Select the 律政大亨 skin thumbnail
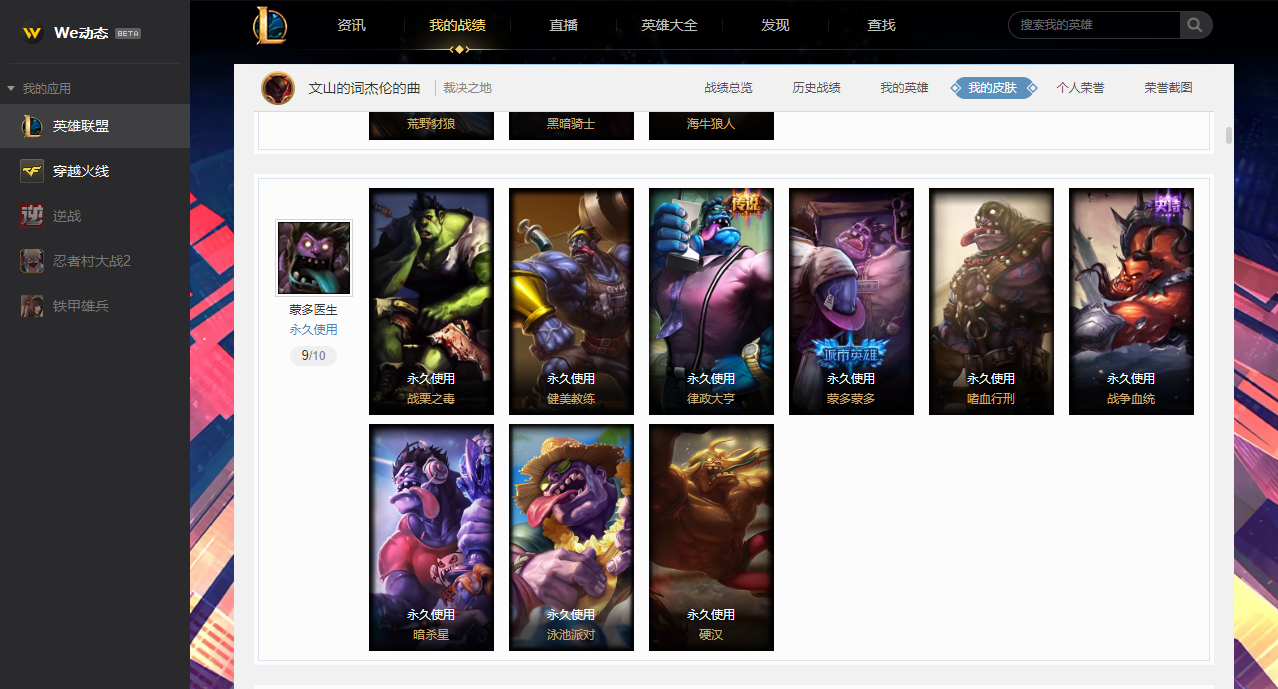Image resolution: width=1278 pixels, height=689 pixels. (711, 301)
